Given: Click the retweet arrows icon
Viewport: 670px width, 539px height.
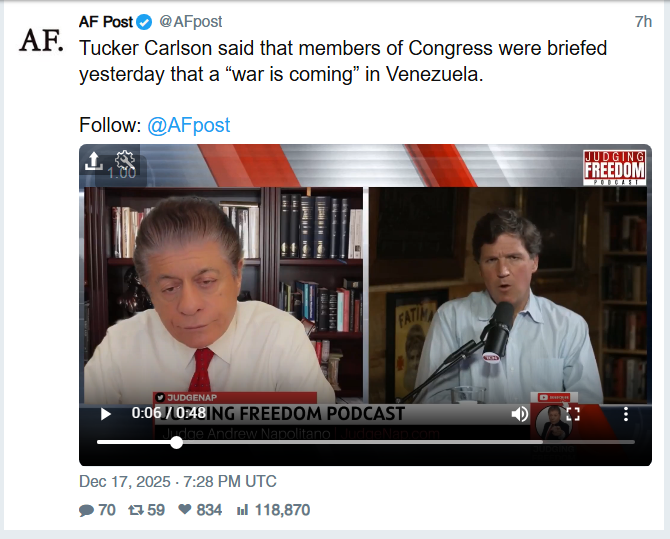Looking at the screenshot, I should tap(136, 510).
